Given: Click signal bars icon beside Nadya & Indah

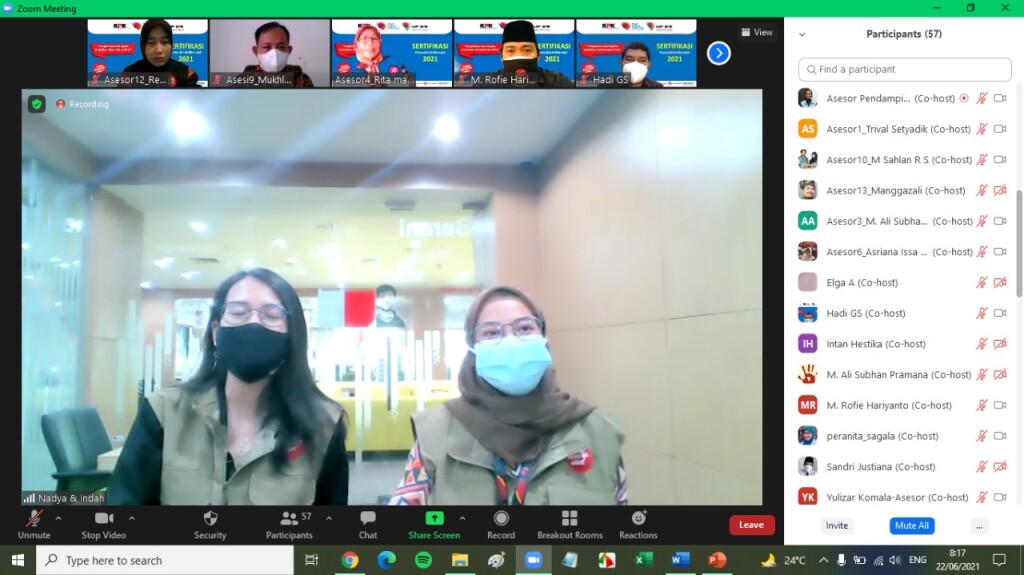Looking at the screenshot, I should click(x=29, y=498).
